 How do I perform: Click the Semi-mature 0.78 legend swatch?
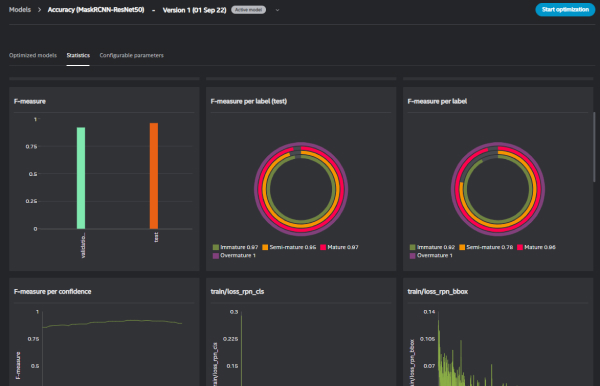tap(462, 247)
